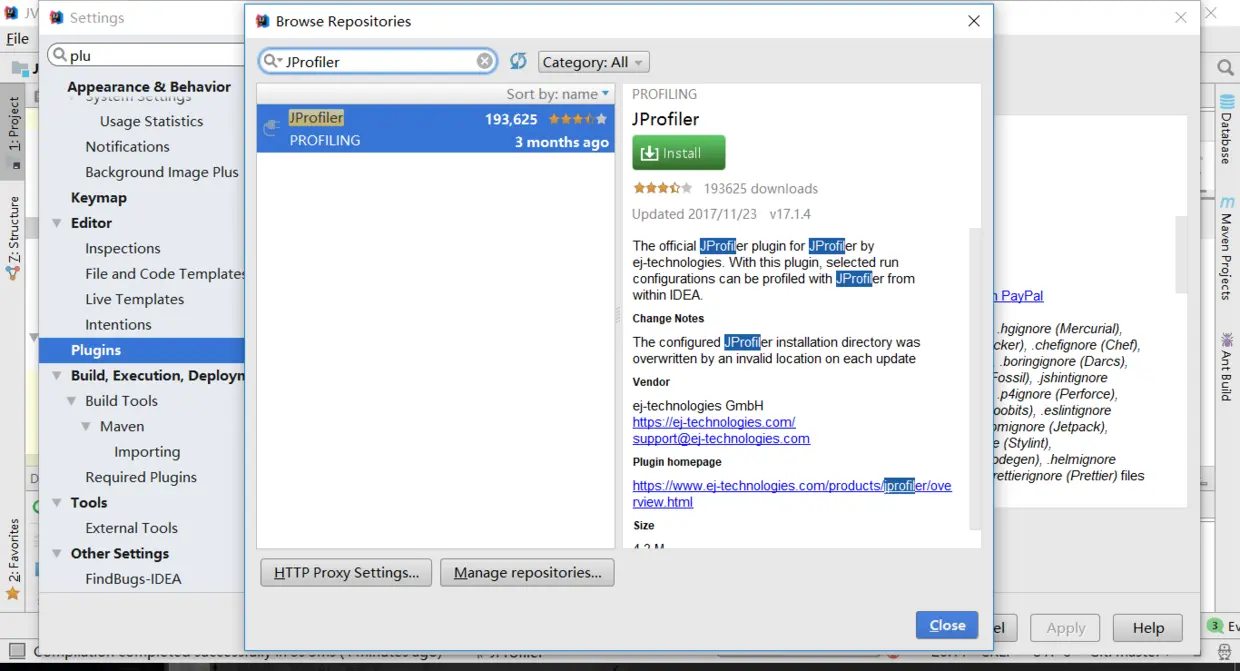
Task: Click the splitter between plugin list and details
Action: click(x=618, y=316)
